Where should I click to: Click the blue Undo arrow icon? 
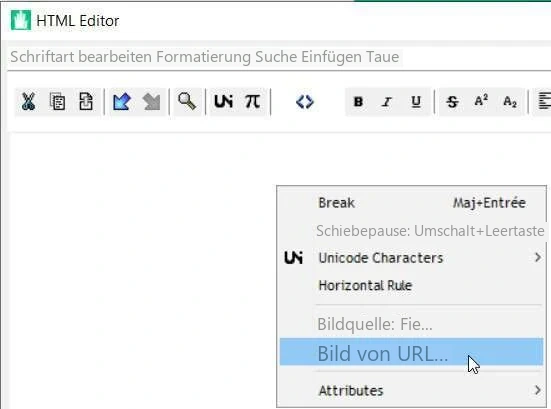[122, 102]
